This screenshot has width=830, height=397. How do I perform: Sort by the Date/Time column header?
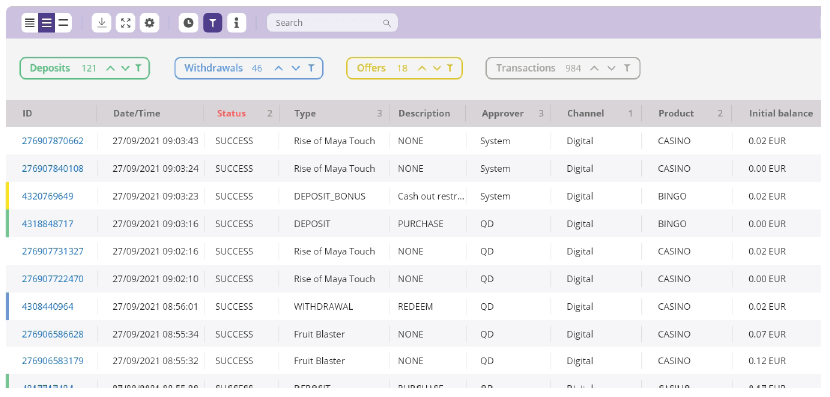pyautogui.click(x=137, y=113)
